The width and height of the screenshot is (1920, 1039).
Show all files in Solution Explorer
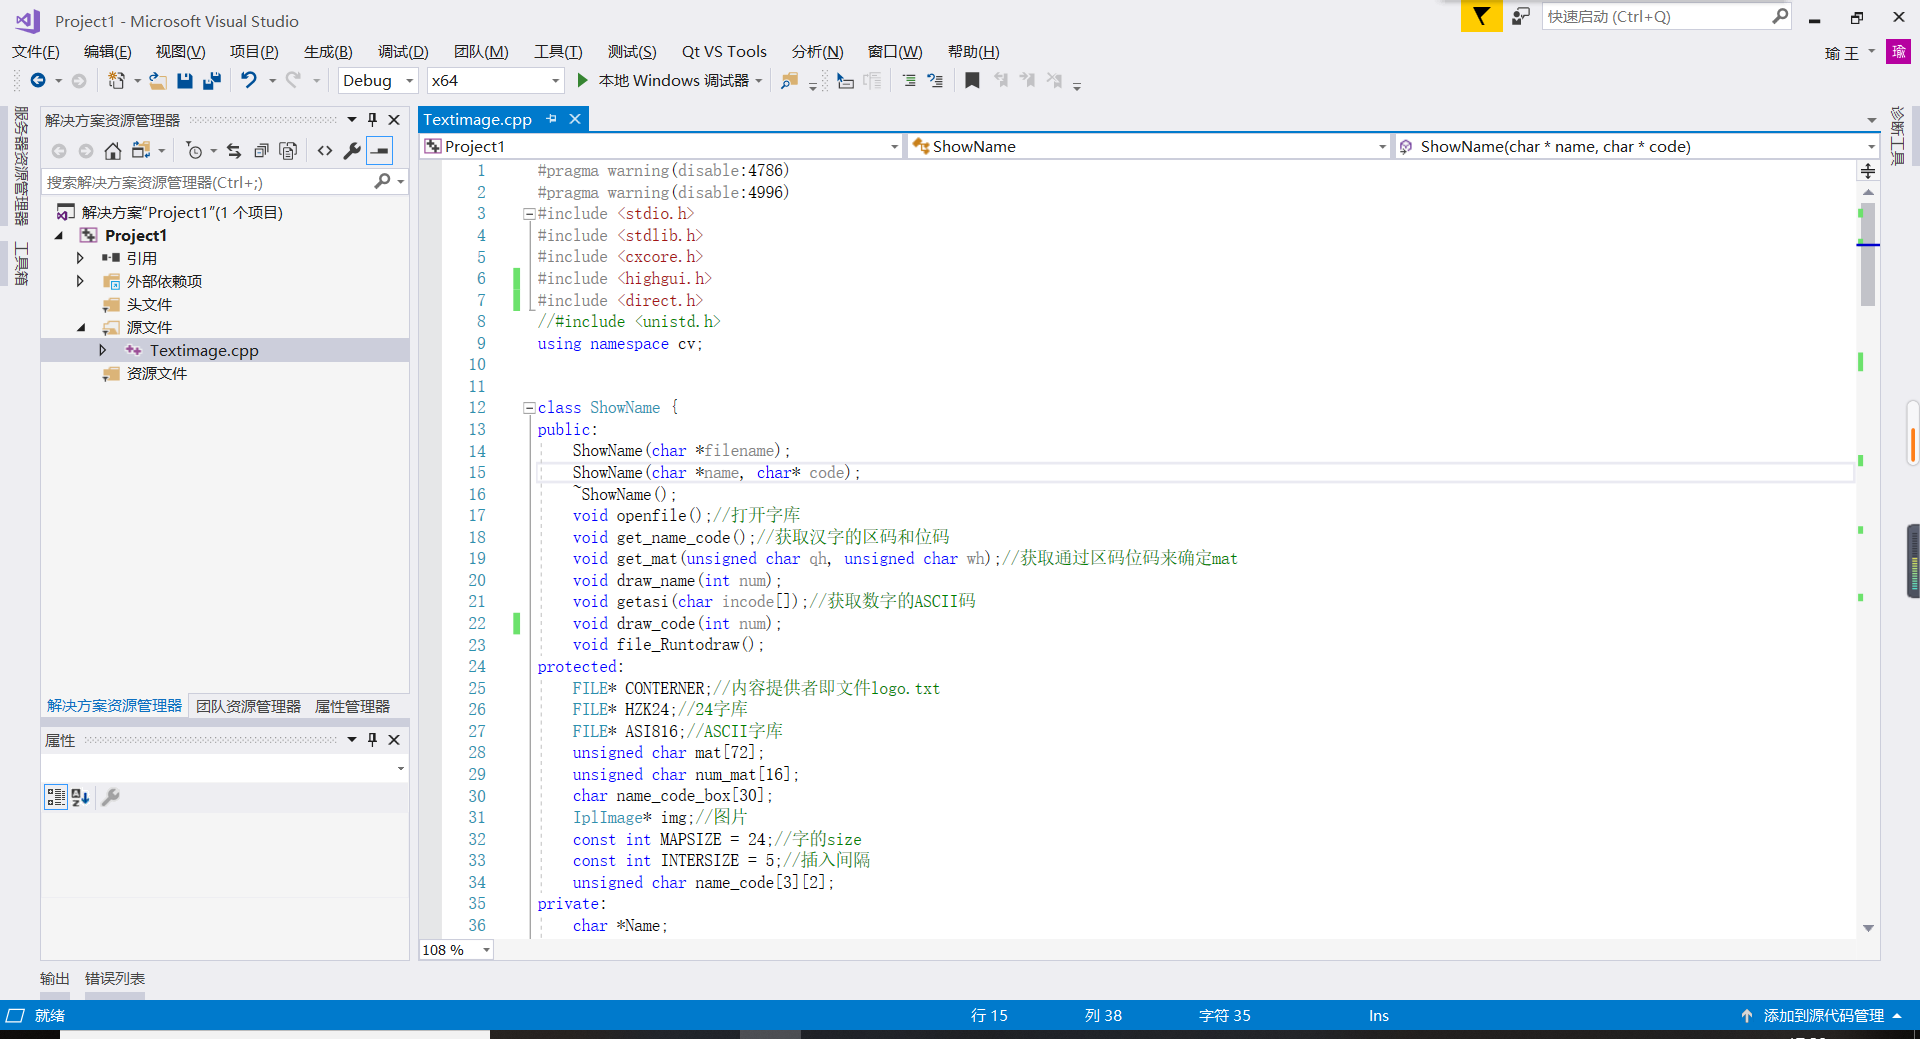[288, 151]
